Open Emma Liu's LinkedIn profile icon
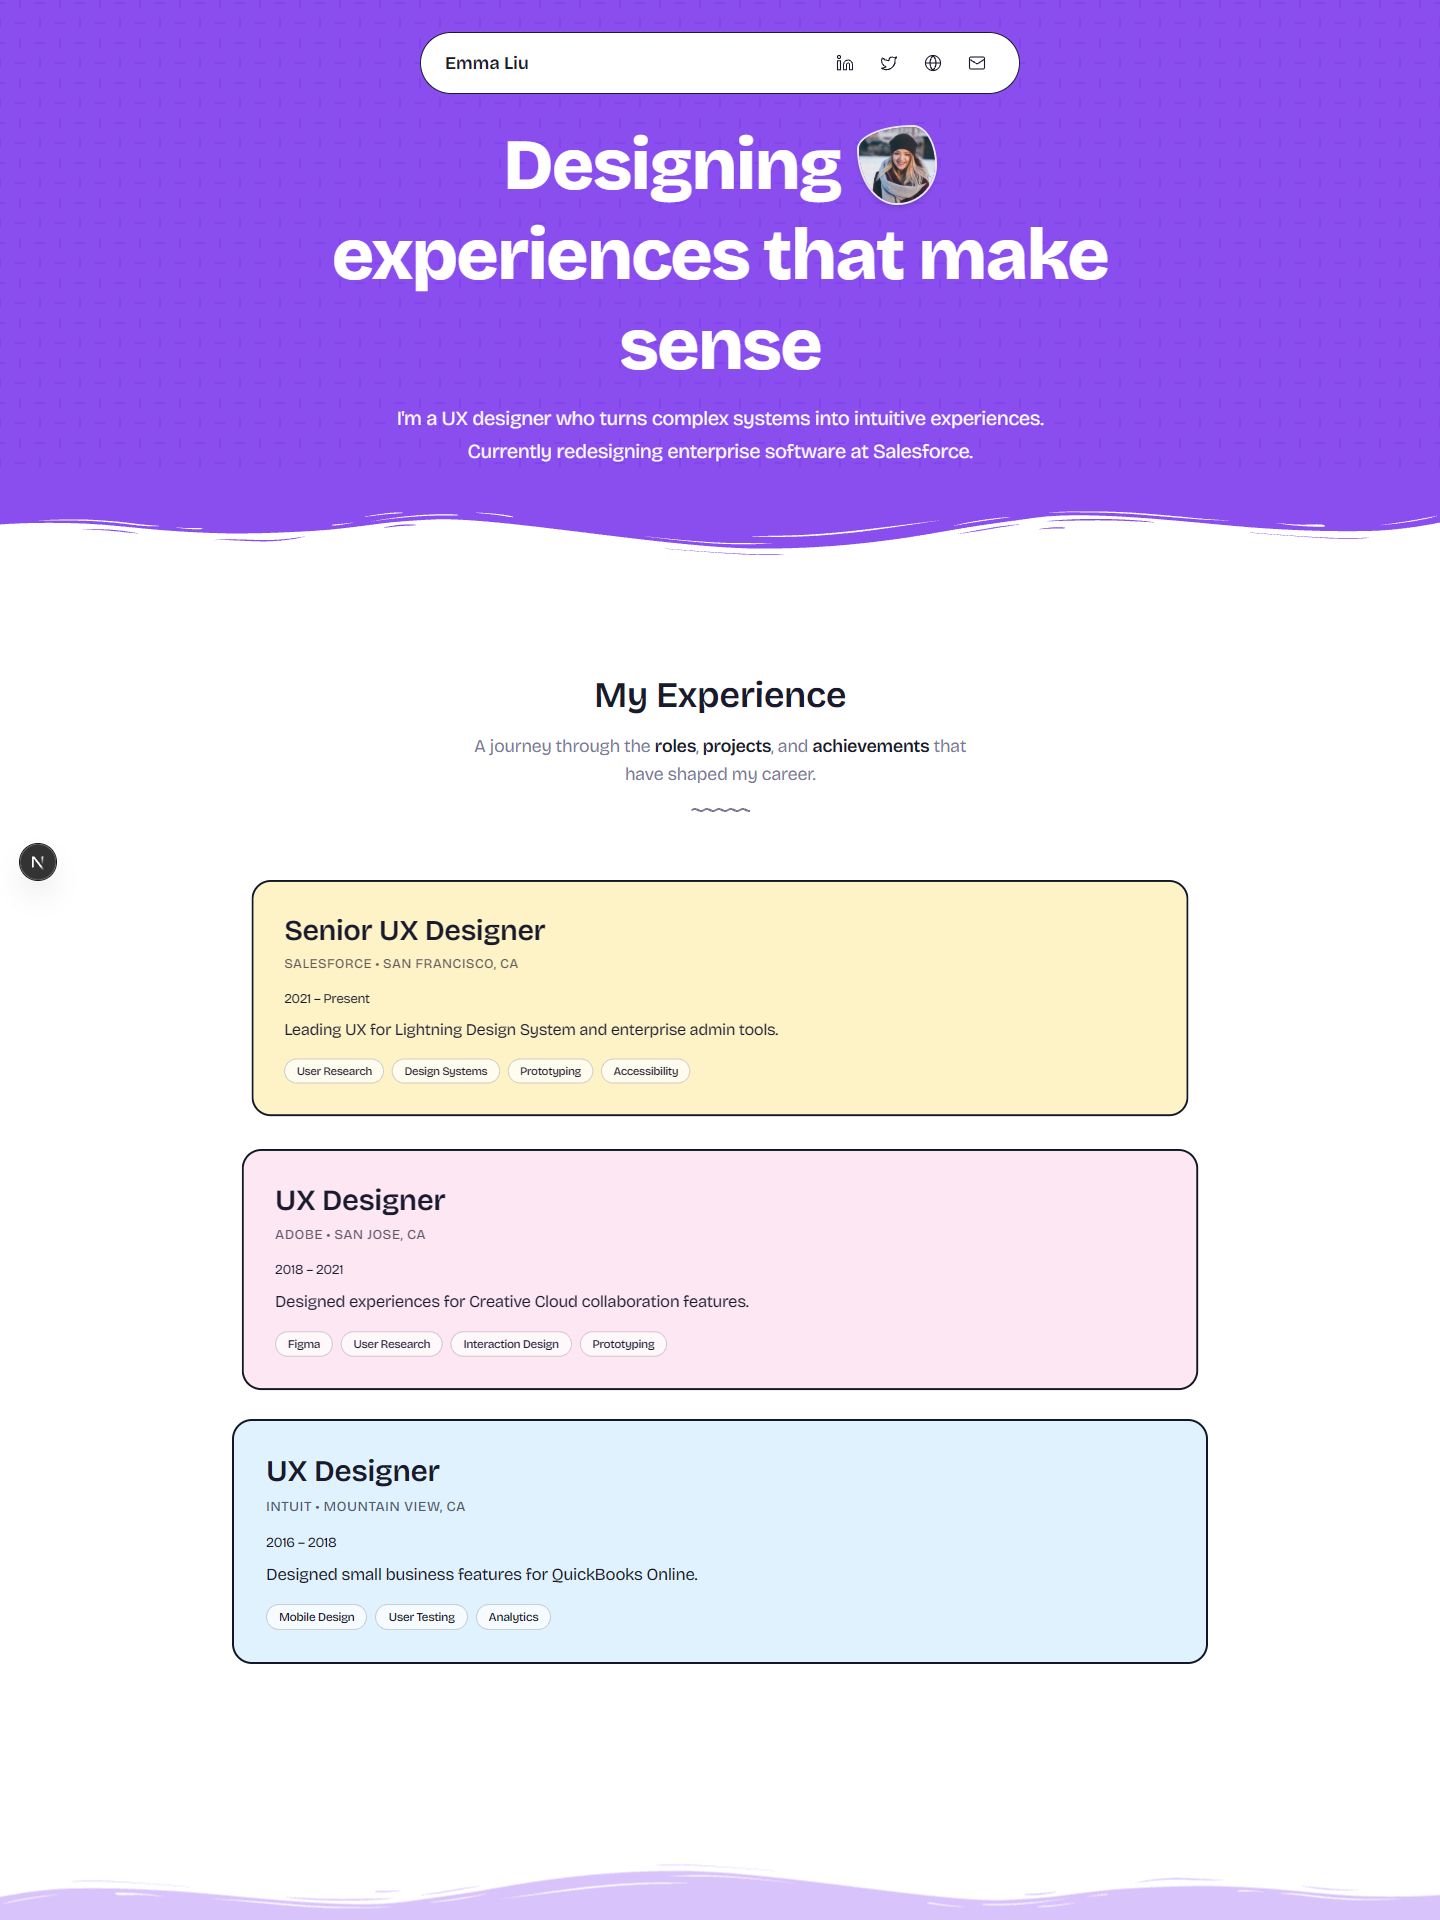The height and width of the screenshot is (1920, 1440). (x=844, y=62)
